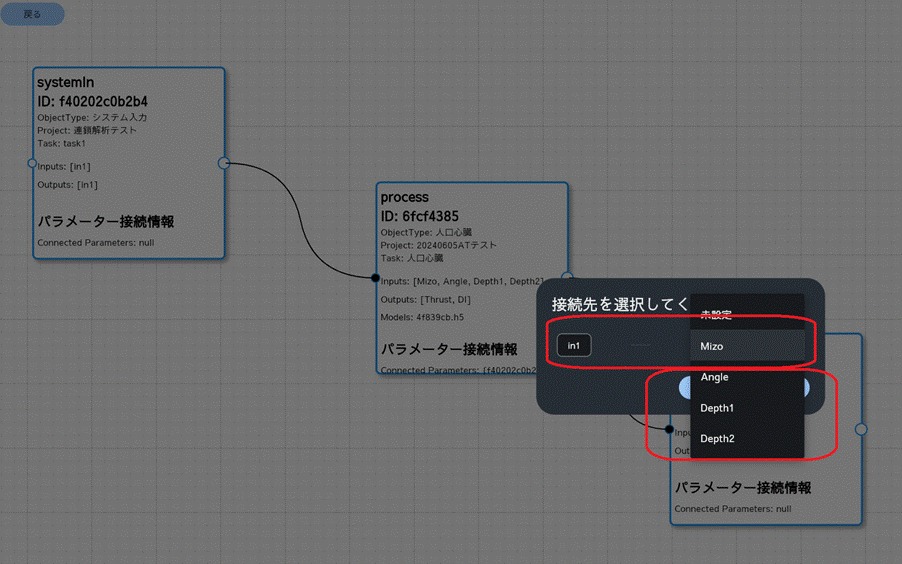Click the systemIn node output port
The image size is (902, 564).
pos(224,163)
